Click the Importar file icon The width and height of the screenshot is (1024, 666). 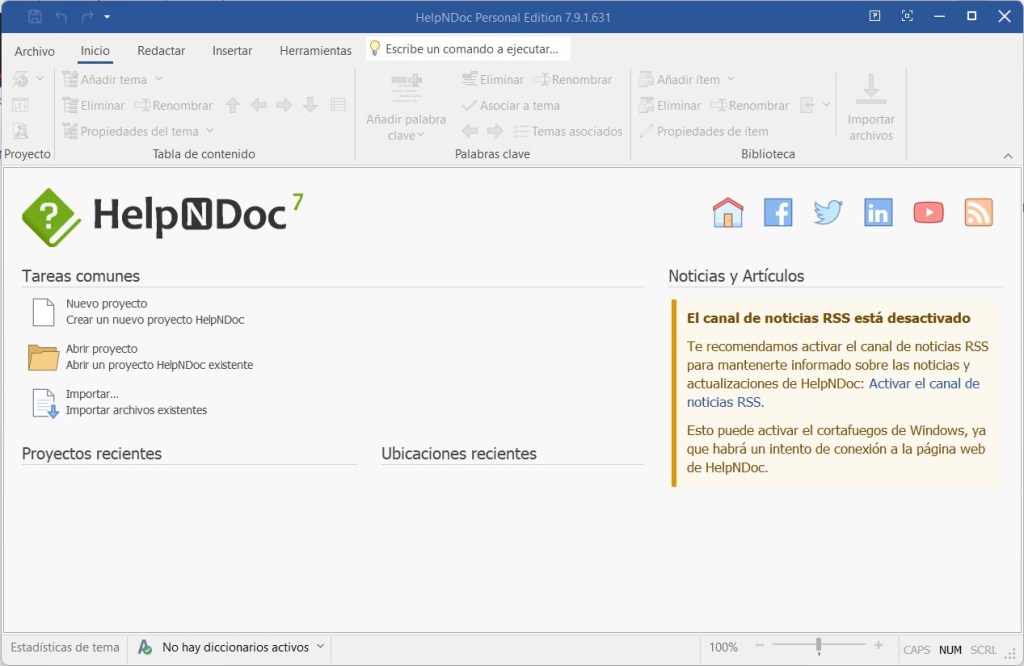[x=45, y=402]
